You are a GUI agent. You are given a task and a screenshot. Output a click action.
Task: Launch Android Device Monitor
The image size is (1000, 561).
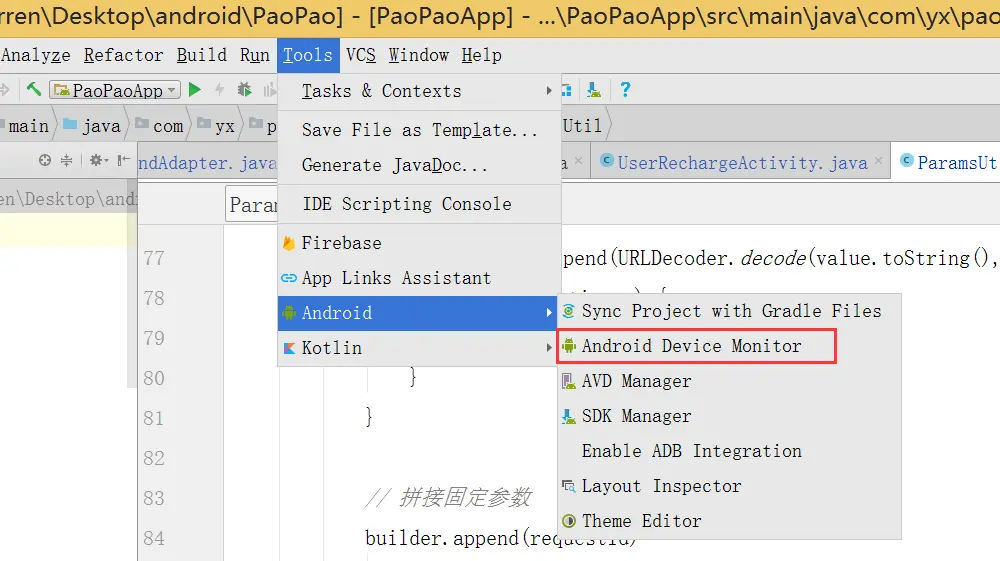[730, 346]
